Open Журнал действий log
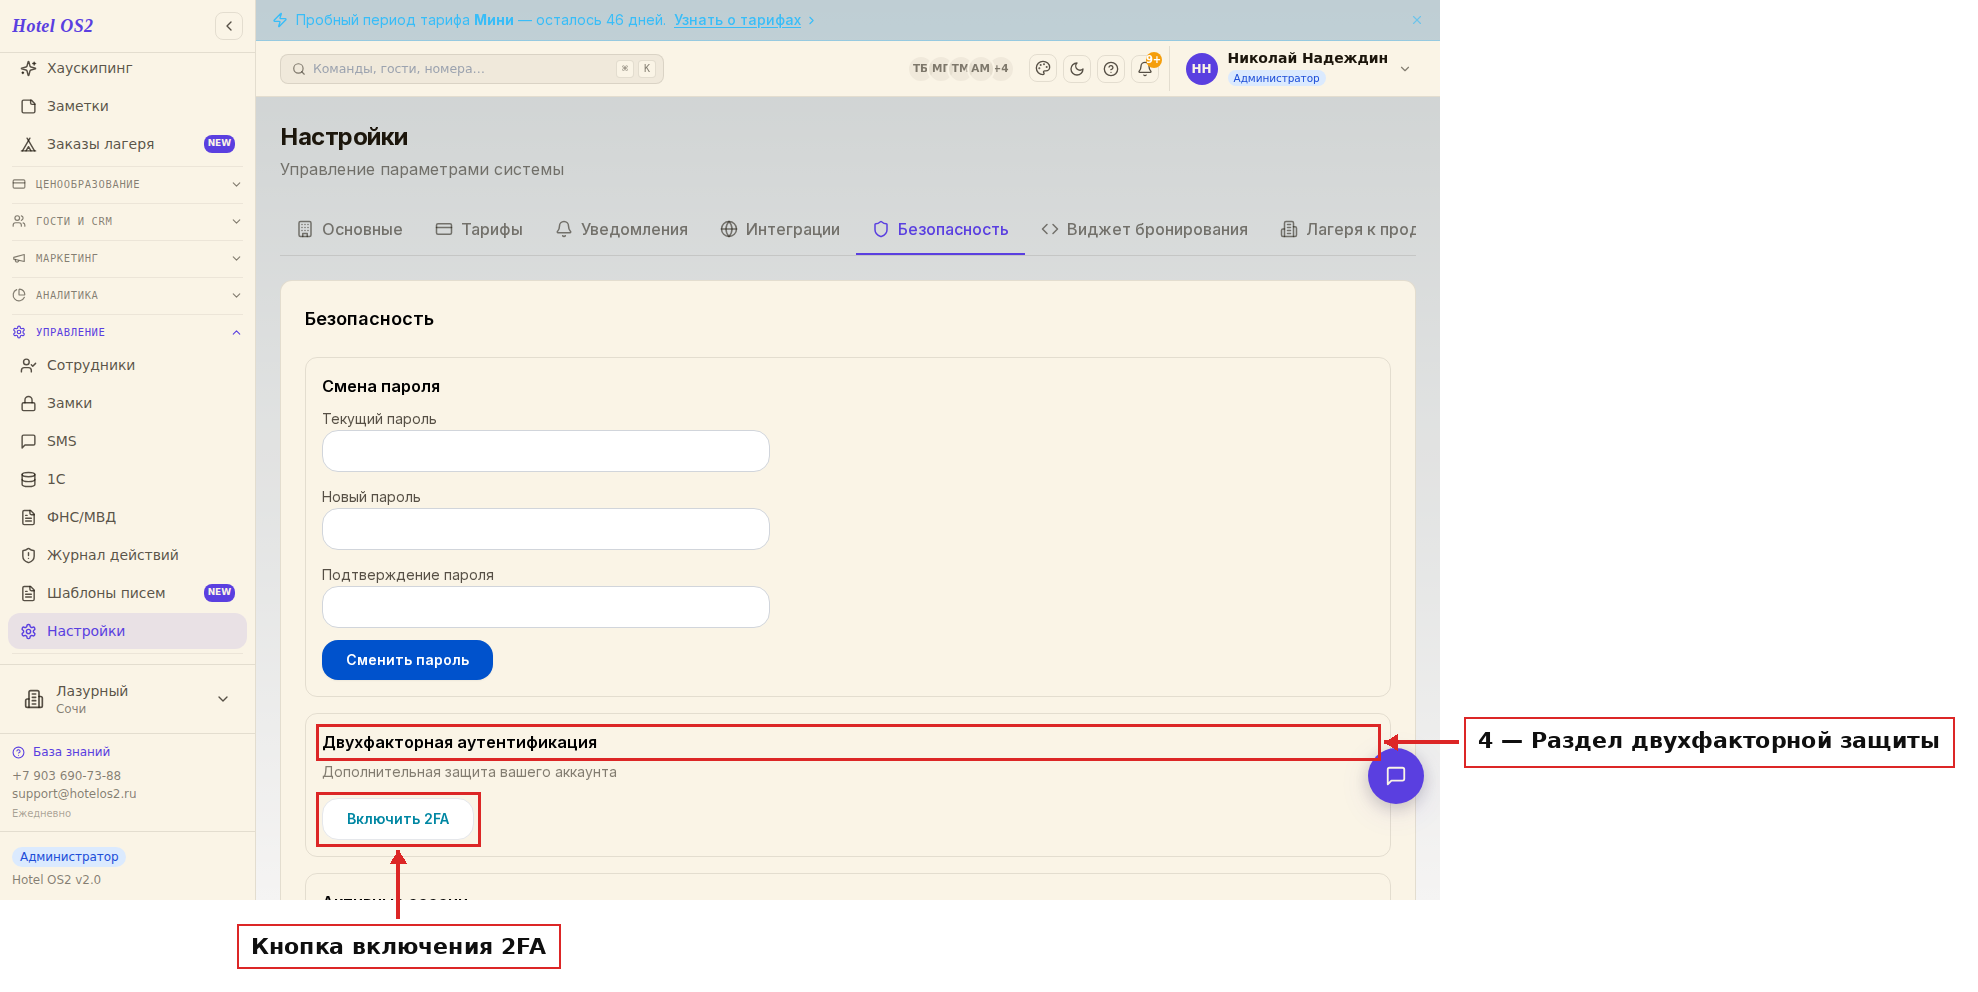Image resolution: width=1978 pixels, height=992 pixels. (127, 555)
